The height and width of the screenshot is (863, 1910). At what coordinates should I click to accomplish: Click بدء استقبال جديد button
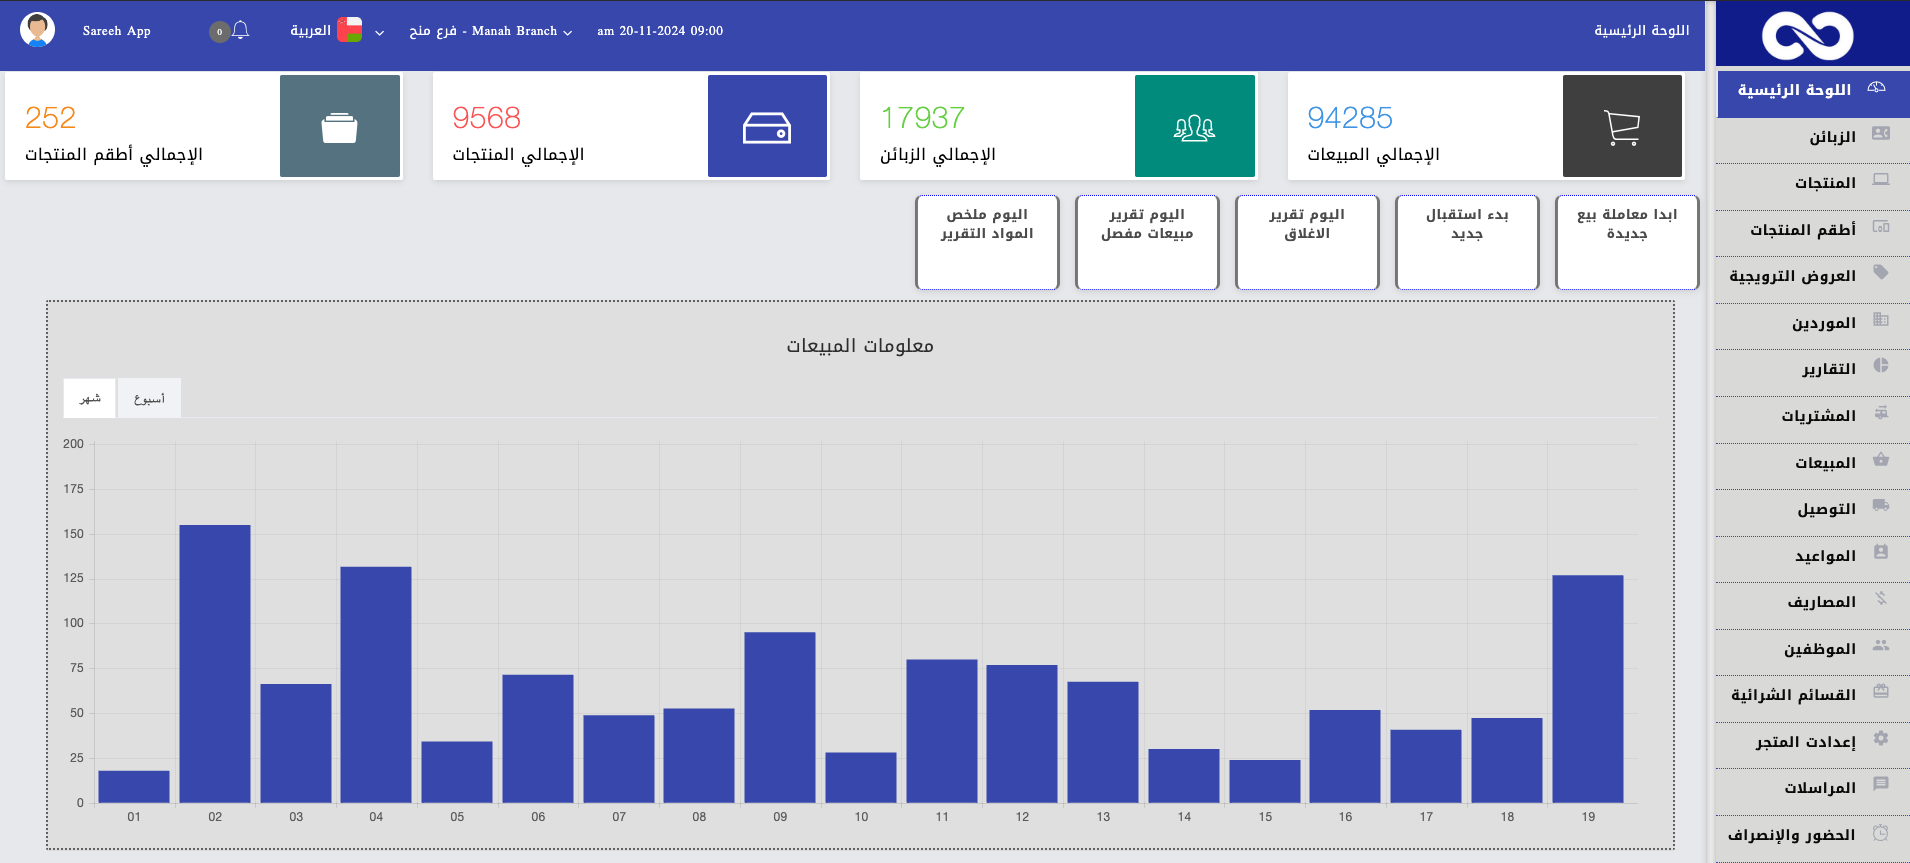tap(1467, 242)
